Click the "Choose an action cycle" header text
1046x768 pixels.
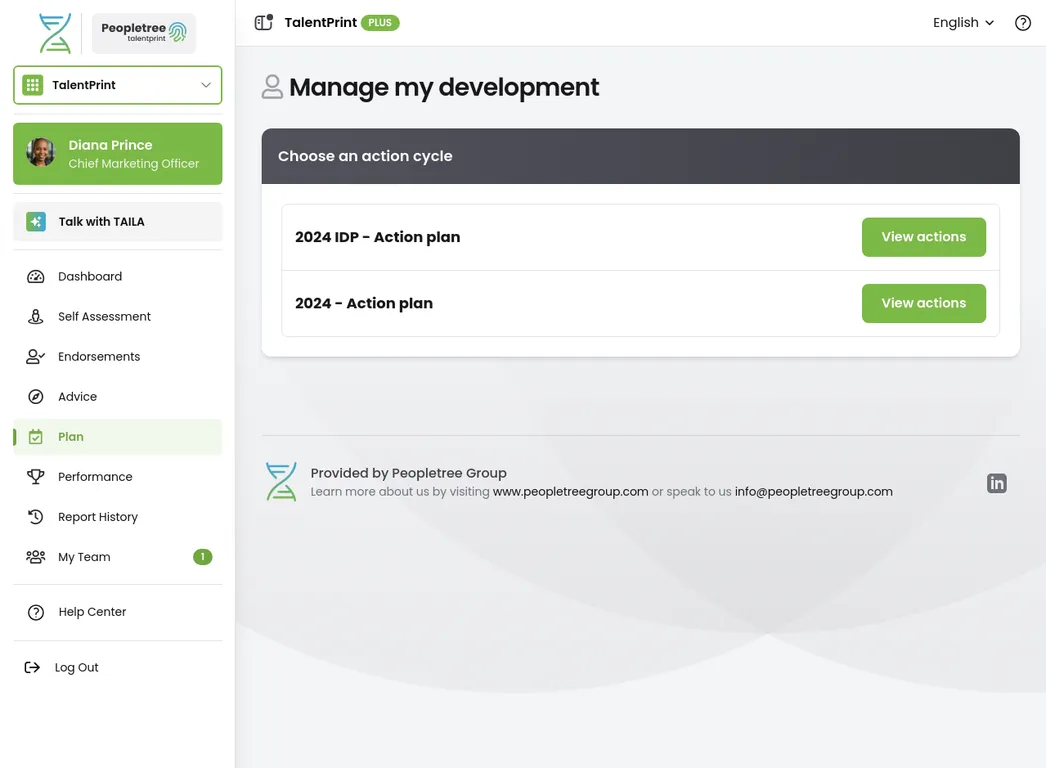point(365,156)
